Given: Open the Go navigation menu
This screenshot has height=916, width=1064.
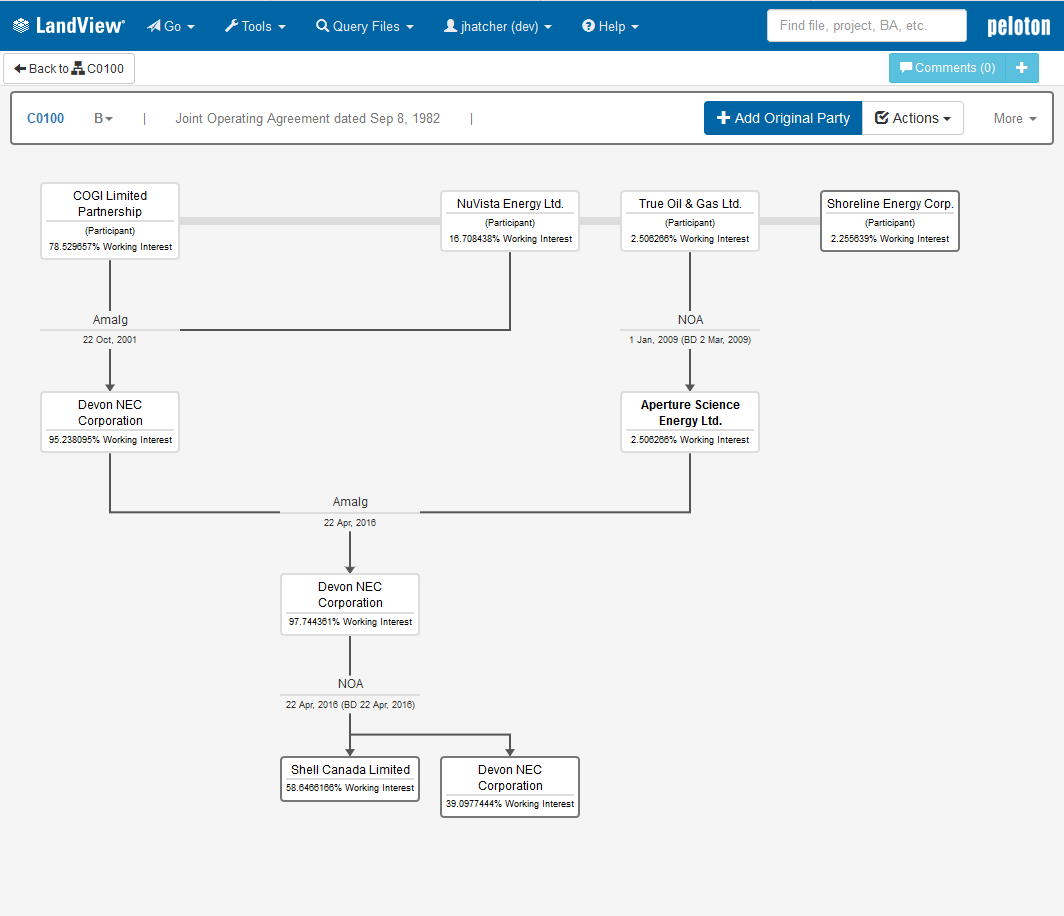Looking at the screenshot, I should click(171, 26).
